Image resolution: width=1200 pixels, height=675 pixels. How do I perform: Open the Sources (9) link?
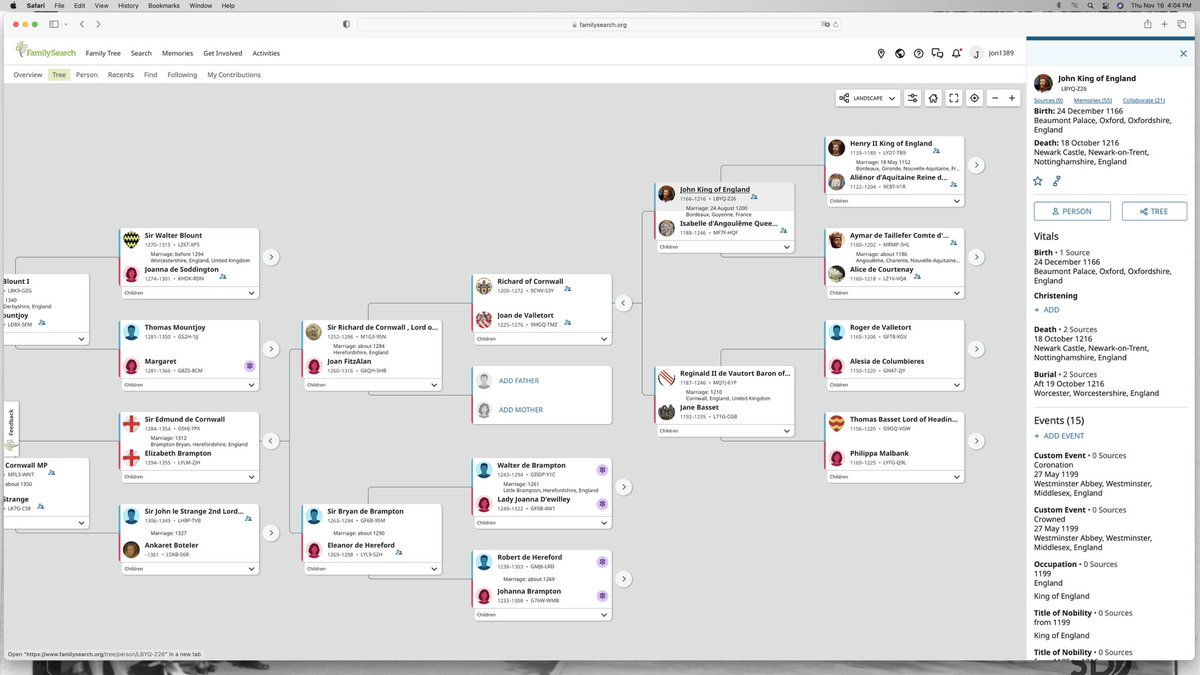[x=1048, y=100]
